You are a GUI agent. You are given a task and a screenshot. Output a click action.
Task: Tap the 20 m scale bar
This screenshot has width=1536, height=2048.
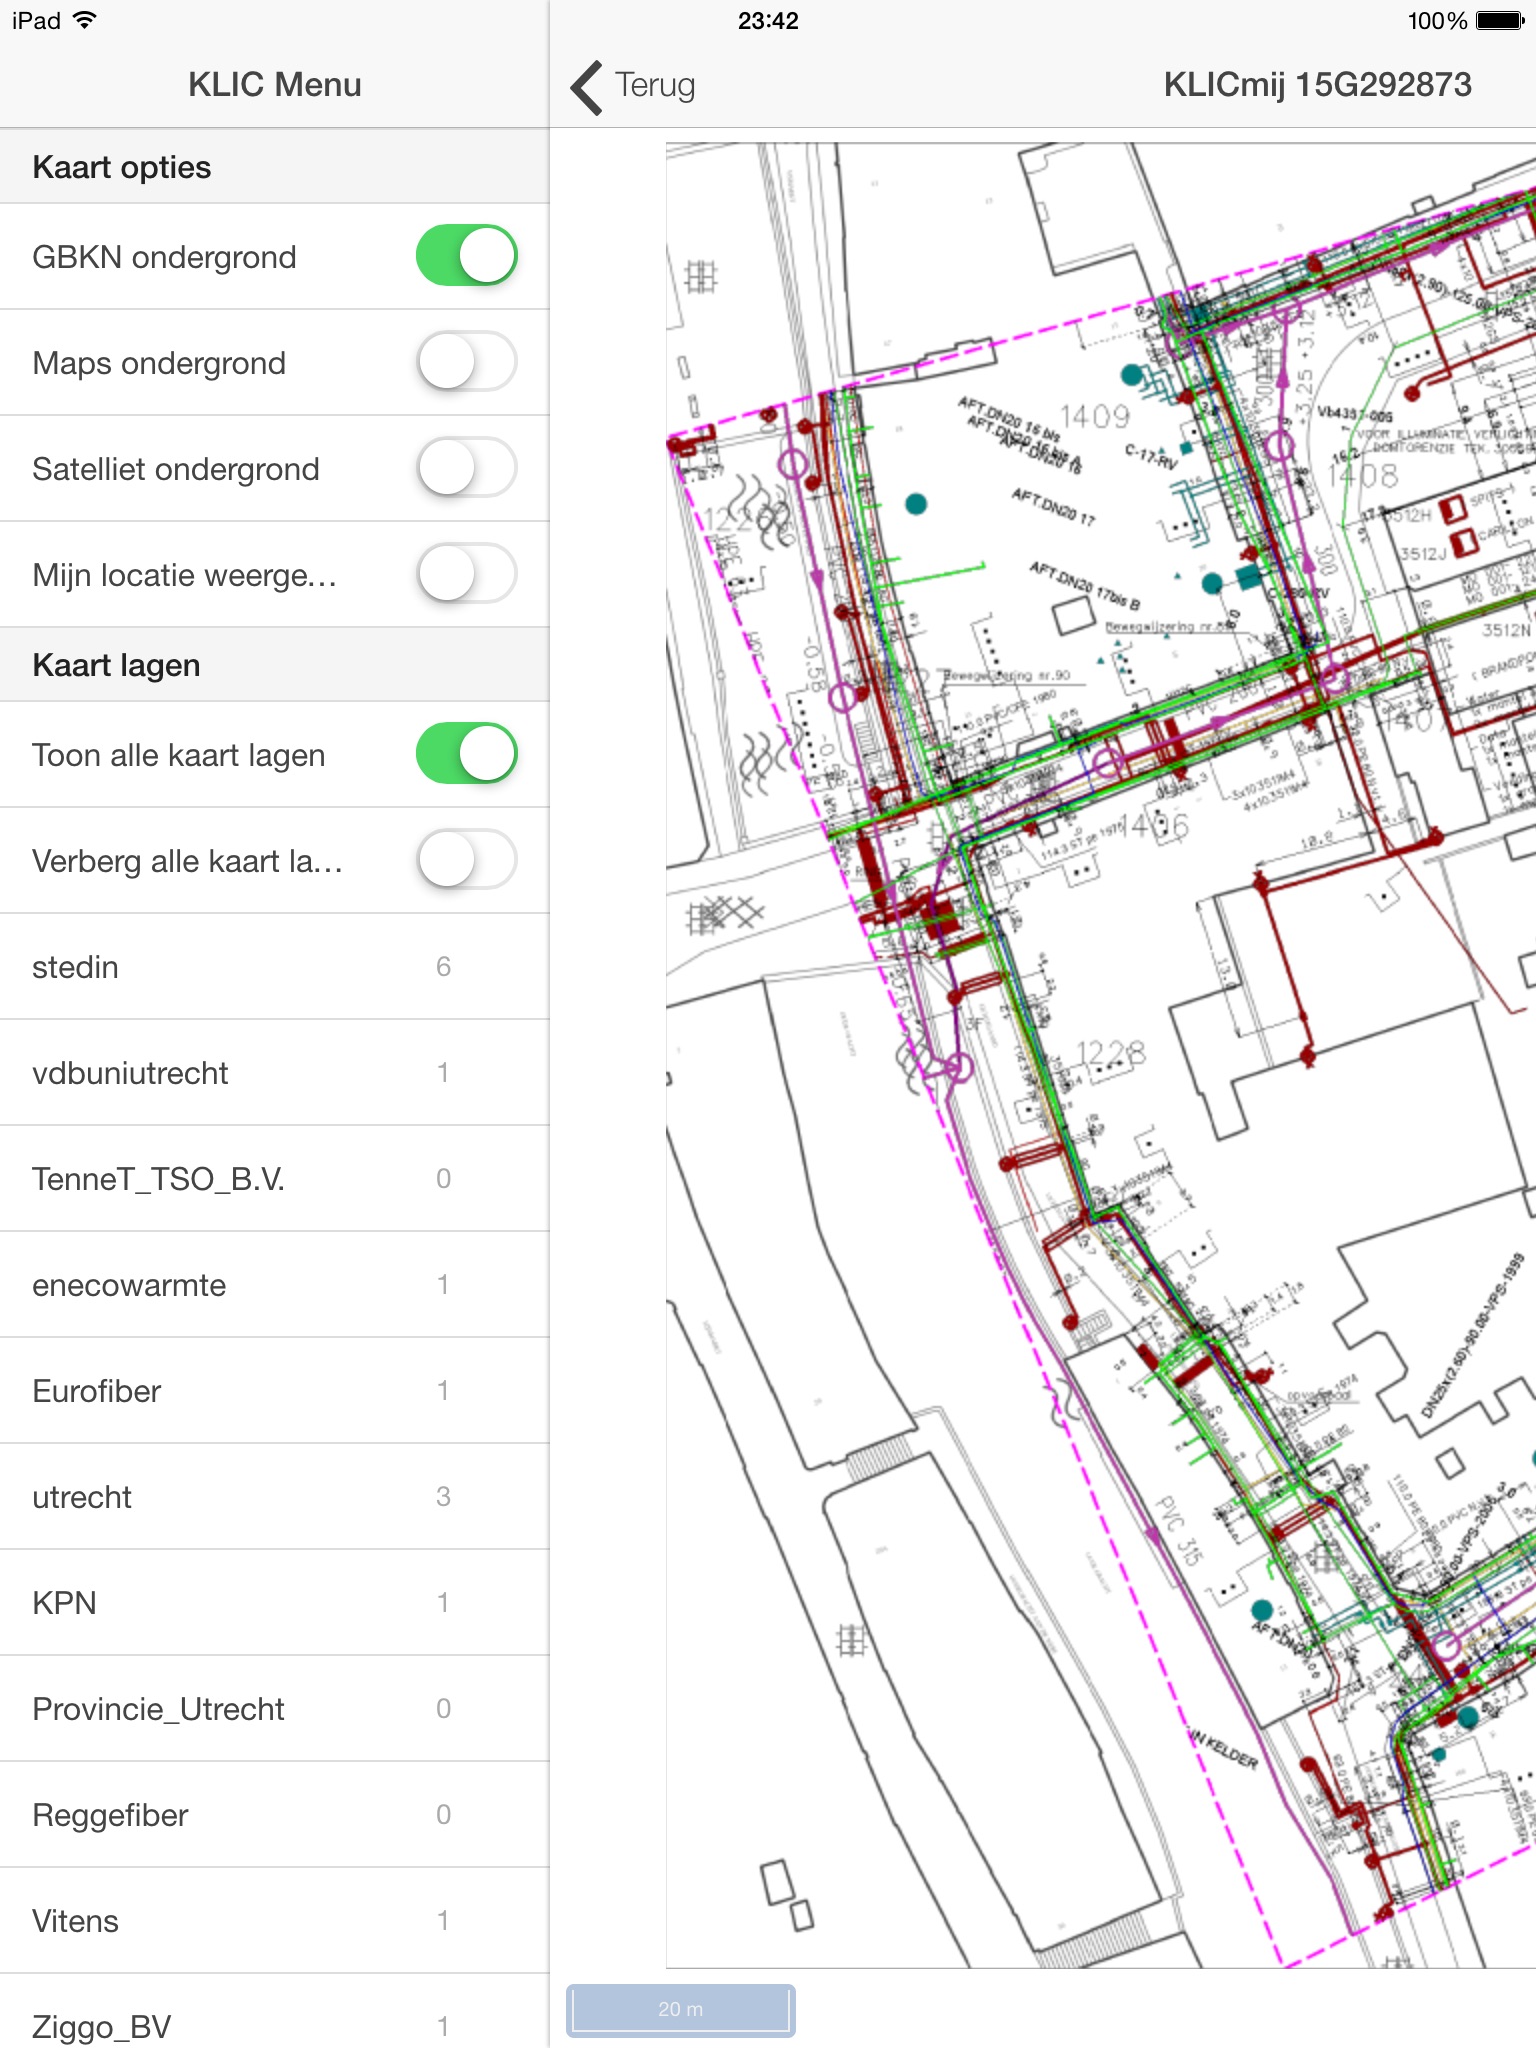[681, 2009]
